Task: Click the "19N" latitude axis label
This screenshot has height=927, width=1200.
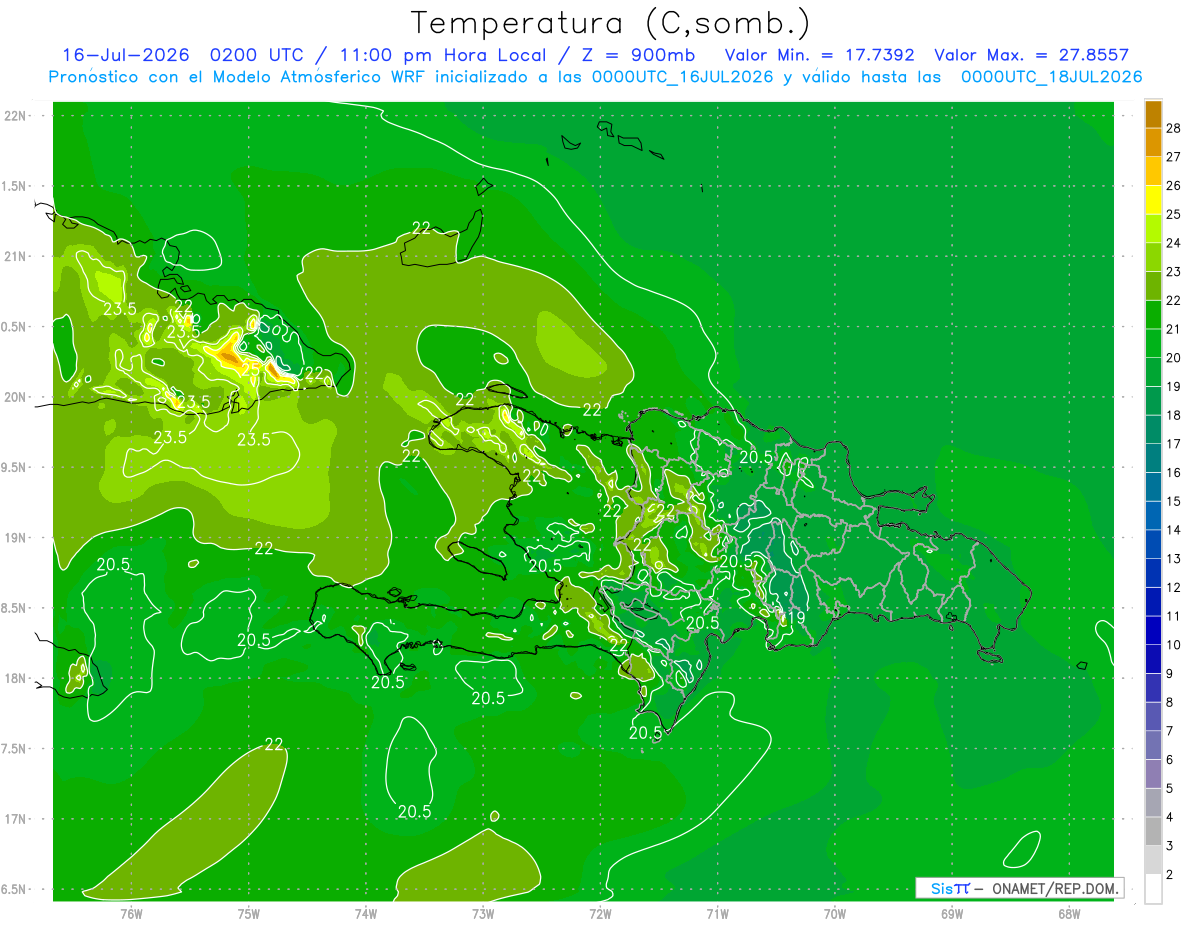Action: (x=14, y=538)
